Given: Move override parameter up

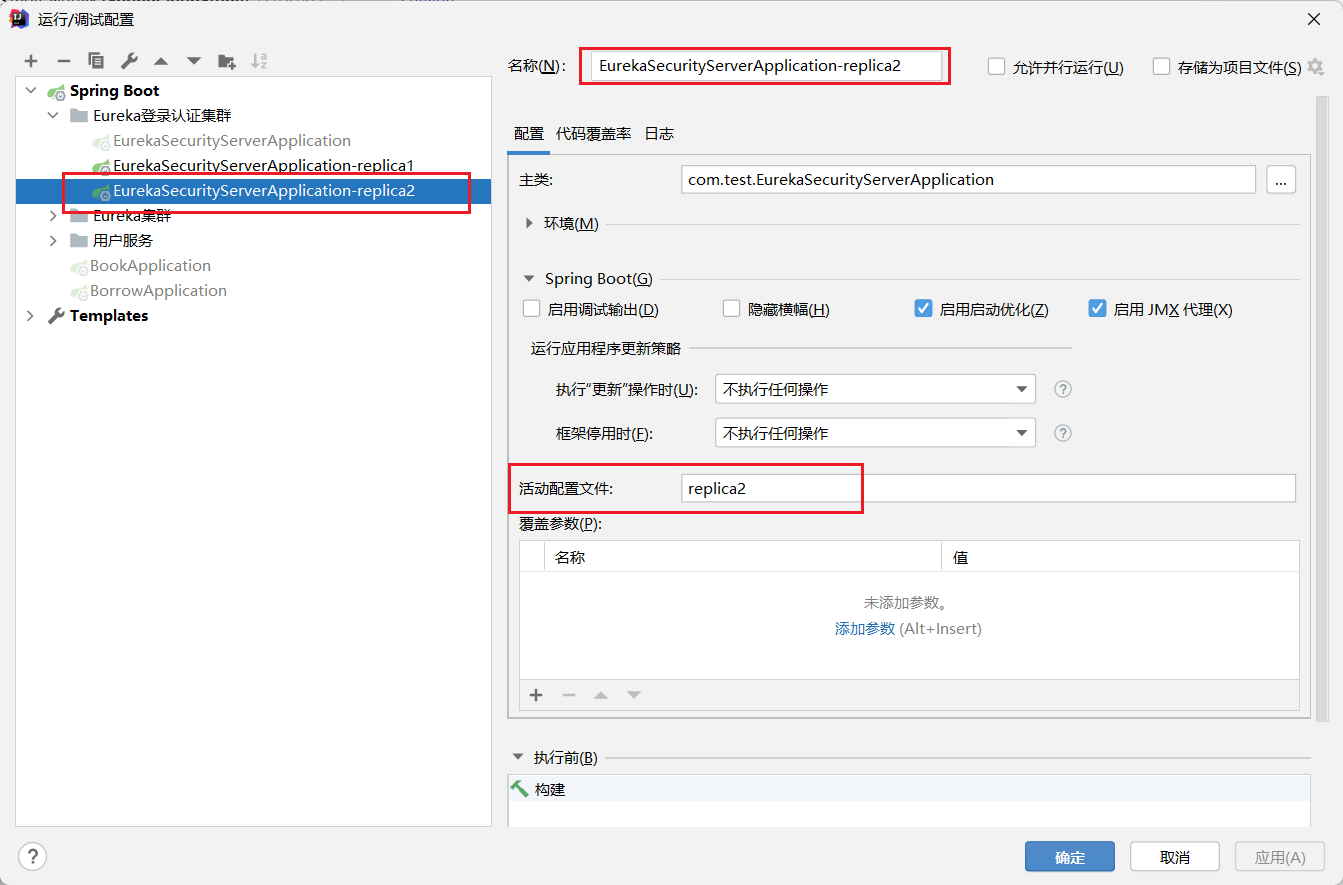Looking at the screenshot, I should pos(601,695).
